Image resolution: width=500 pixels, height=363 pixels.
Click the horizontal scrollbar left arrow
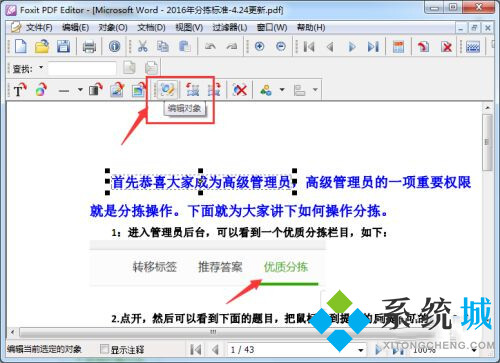[12, 332]
